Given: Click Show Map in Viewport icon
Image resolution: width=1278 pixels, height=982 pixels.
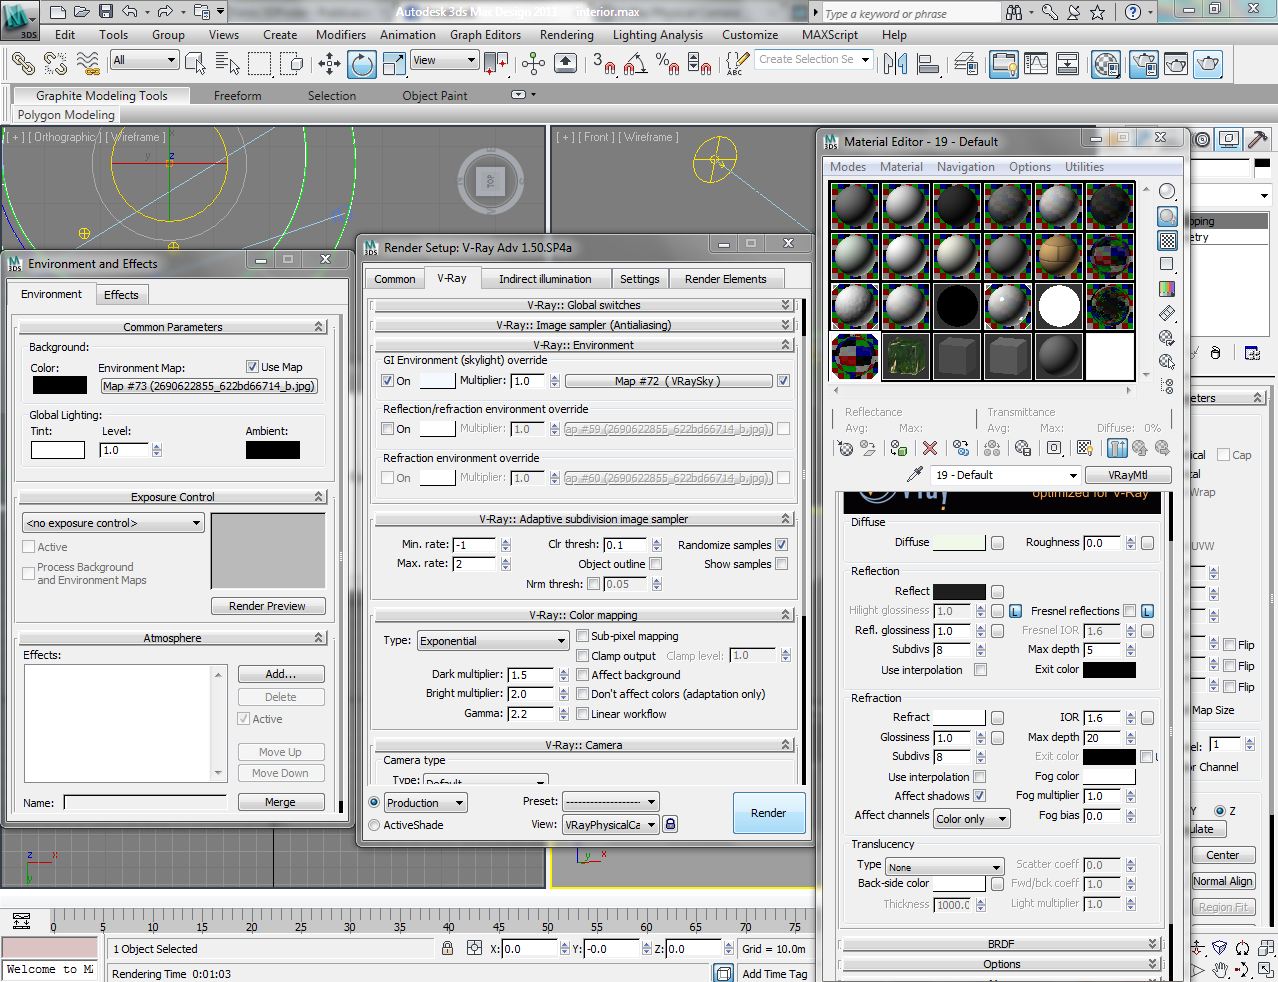Looking at the screenshot, I should [x=1085, y=448].
